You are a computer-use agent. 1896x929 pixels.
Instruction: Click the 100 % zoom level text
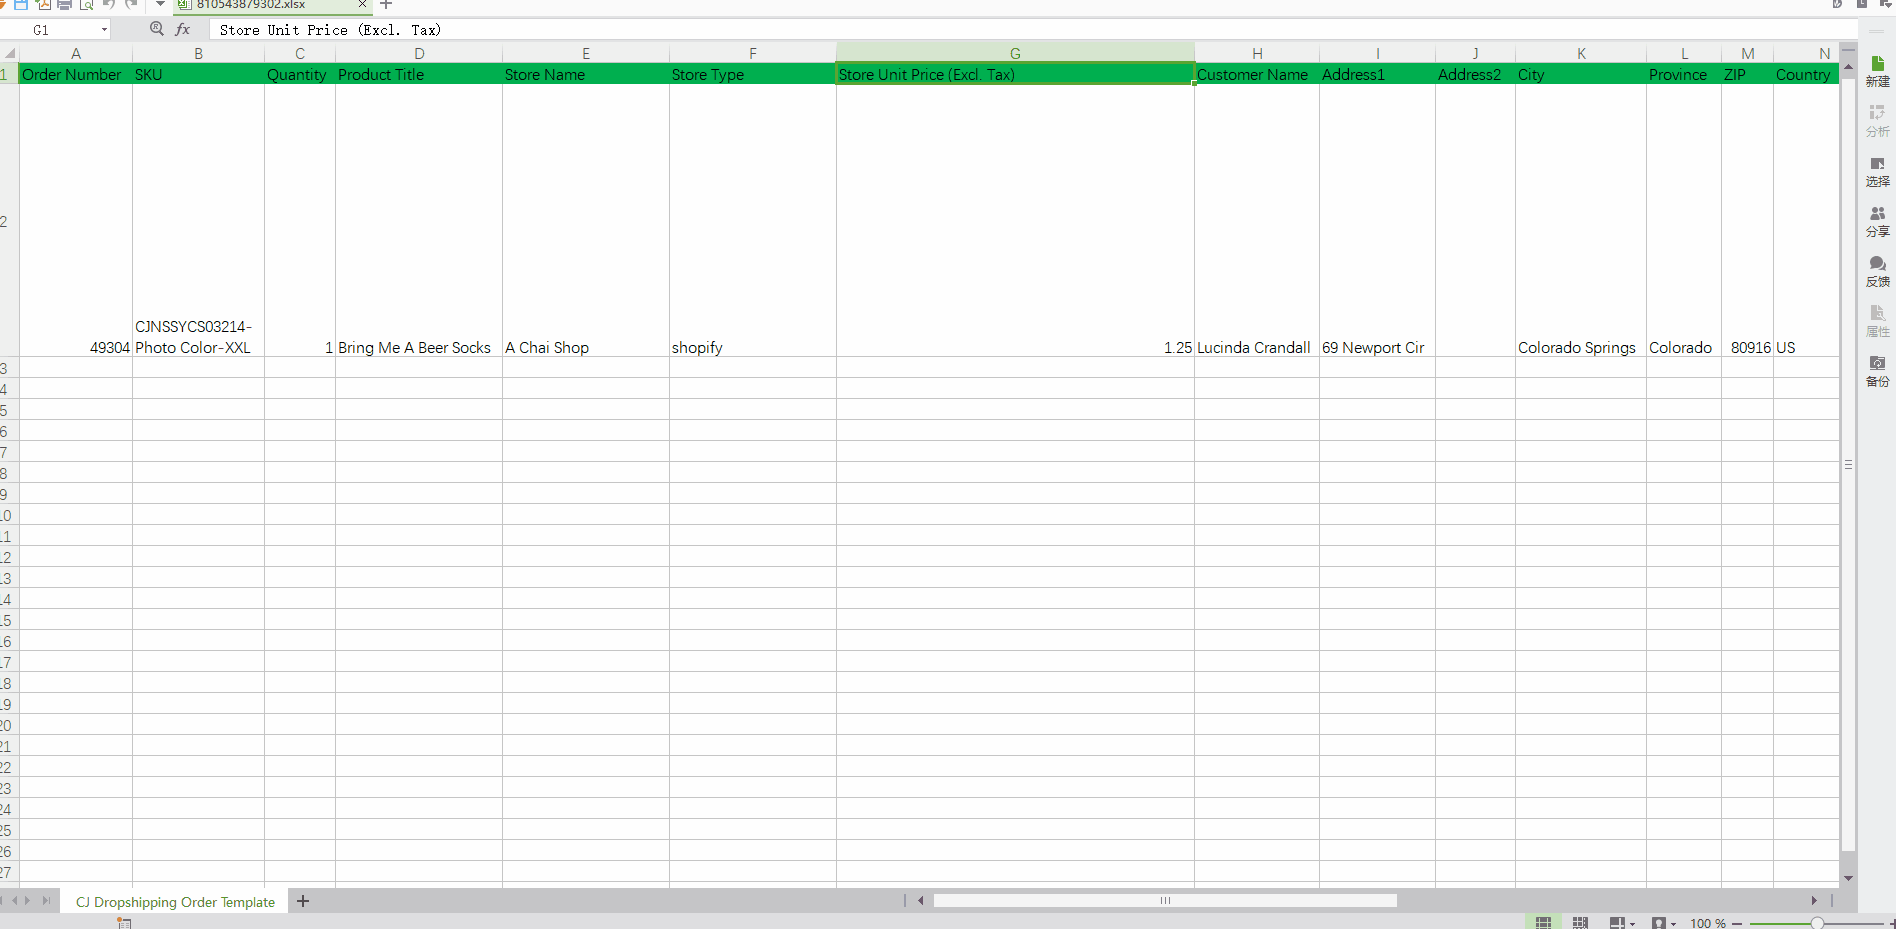(1708, 923)
